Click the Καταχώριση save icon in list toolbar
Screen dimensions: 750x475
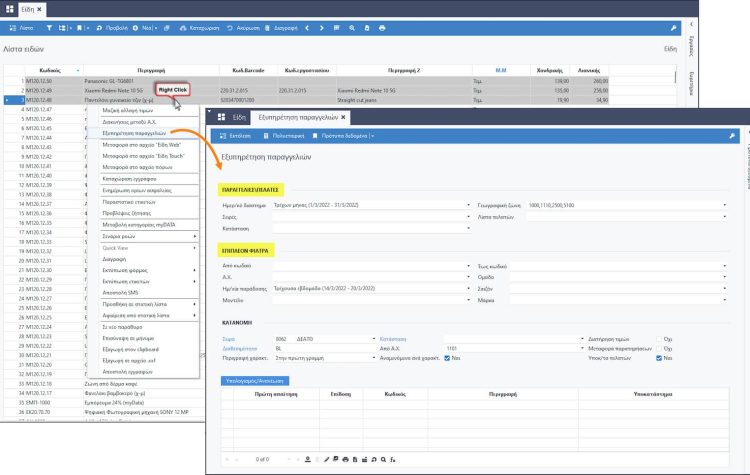pyautogui.click(x=183, y=28)
